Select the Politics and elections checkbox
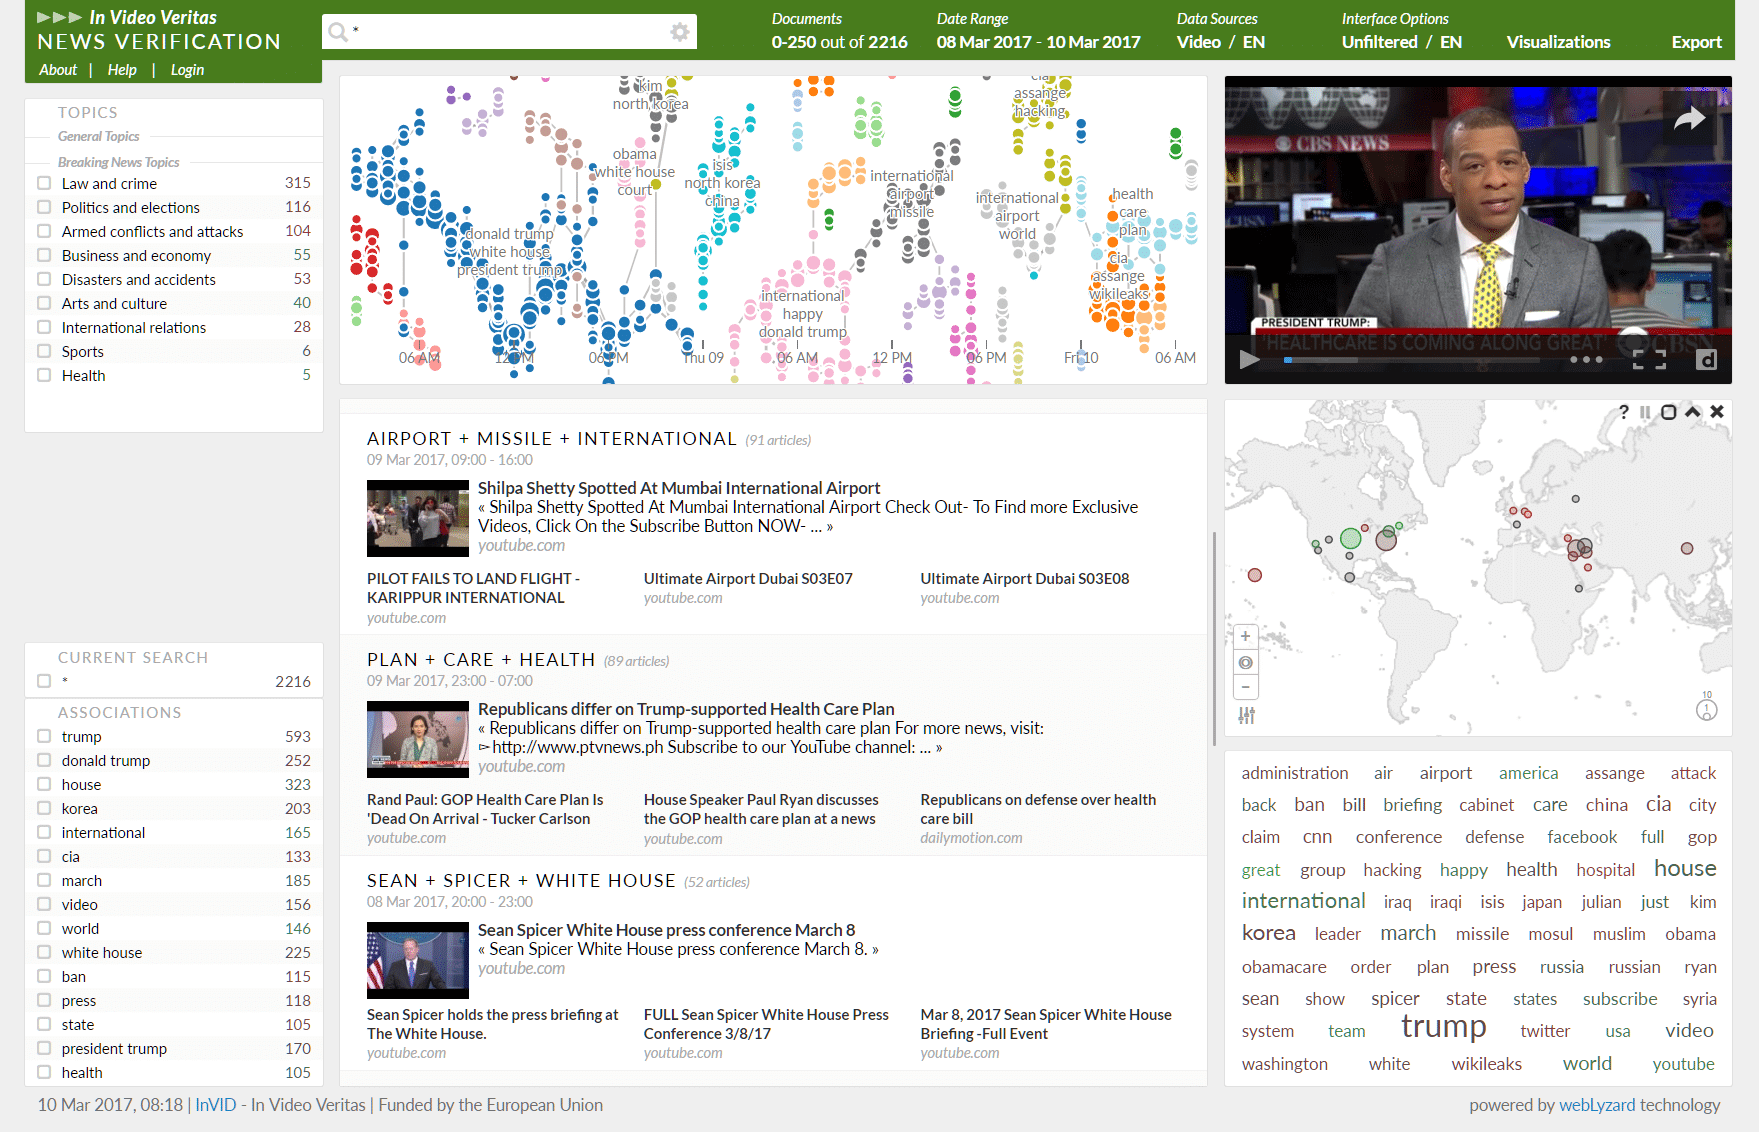 click(x=44, y=207)
